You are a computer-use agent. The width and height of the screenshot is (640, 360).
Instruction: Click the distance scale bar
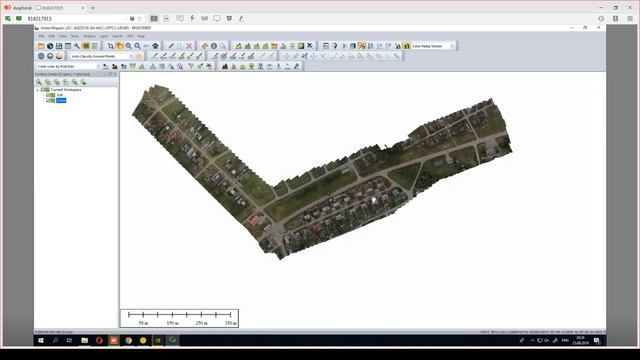pos(179,318)
